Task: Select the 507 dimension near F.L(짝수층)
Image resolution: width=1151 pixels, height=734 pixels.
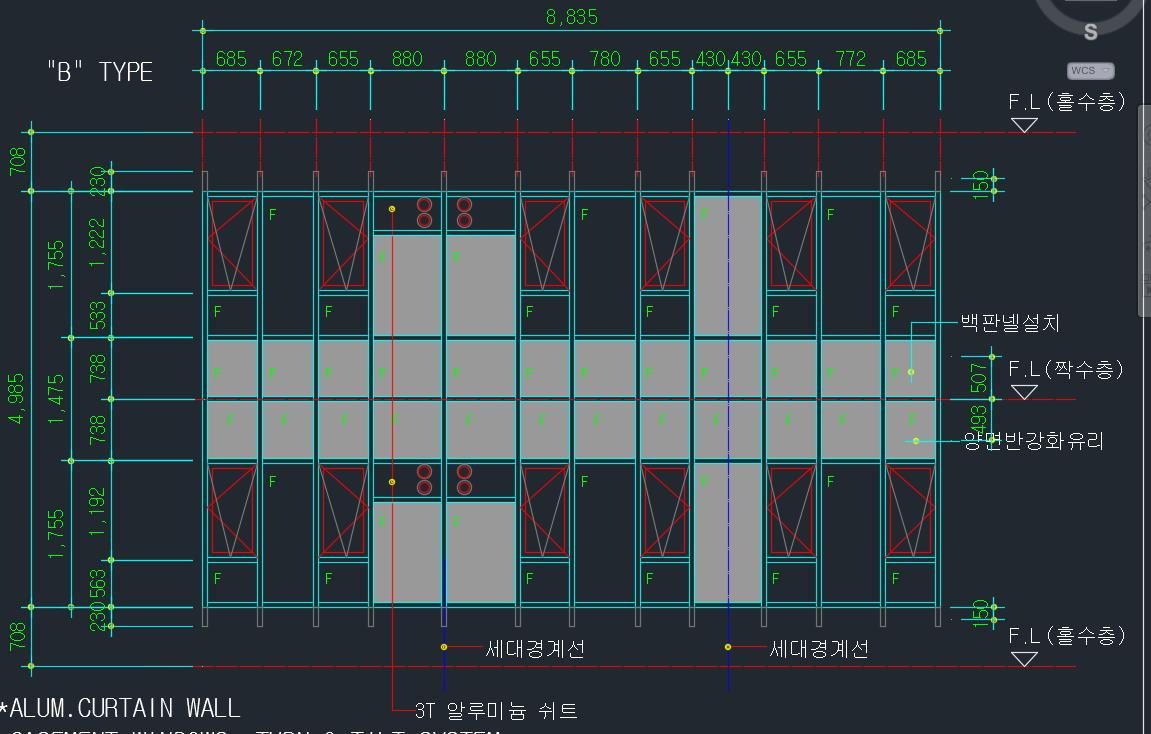Action: [x=978, y=377]
